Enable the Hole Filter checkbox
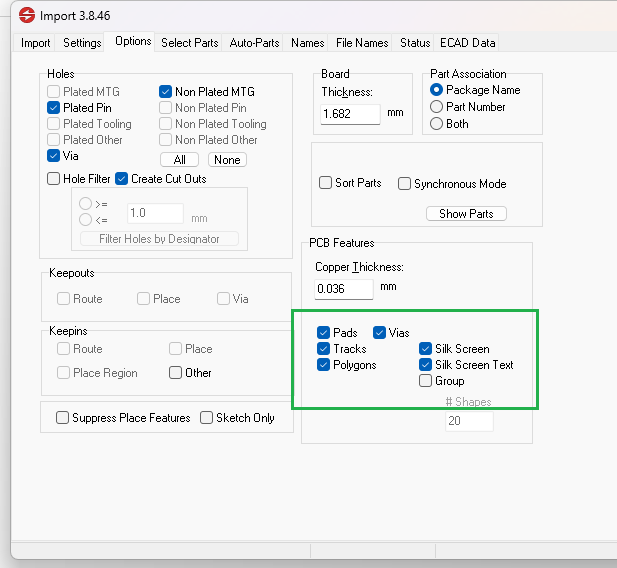Image resolution: width=617 pixels, height=568 pixels. tap(54, 179)
